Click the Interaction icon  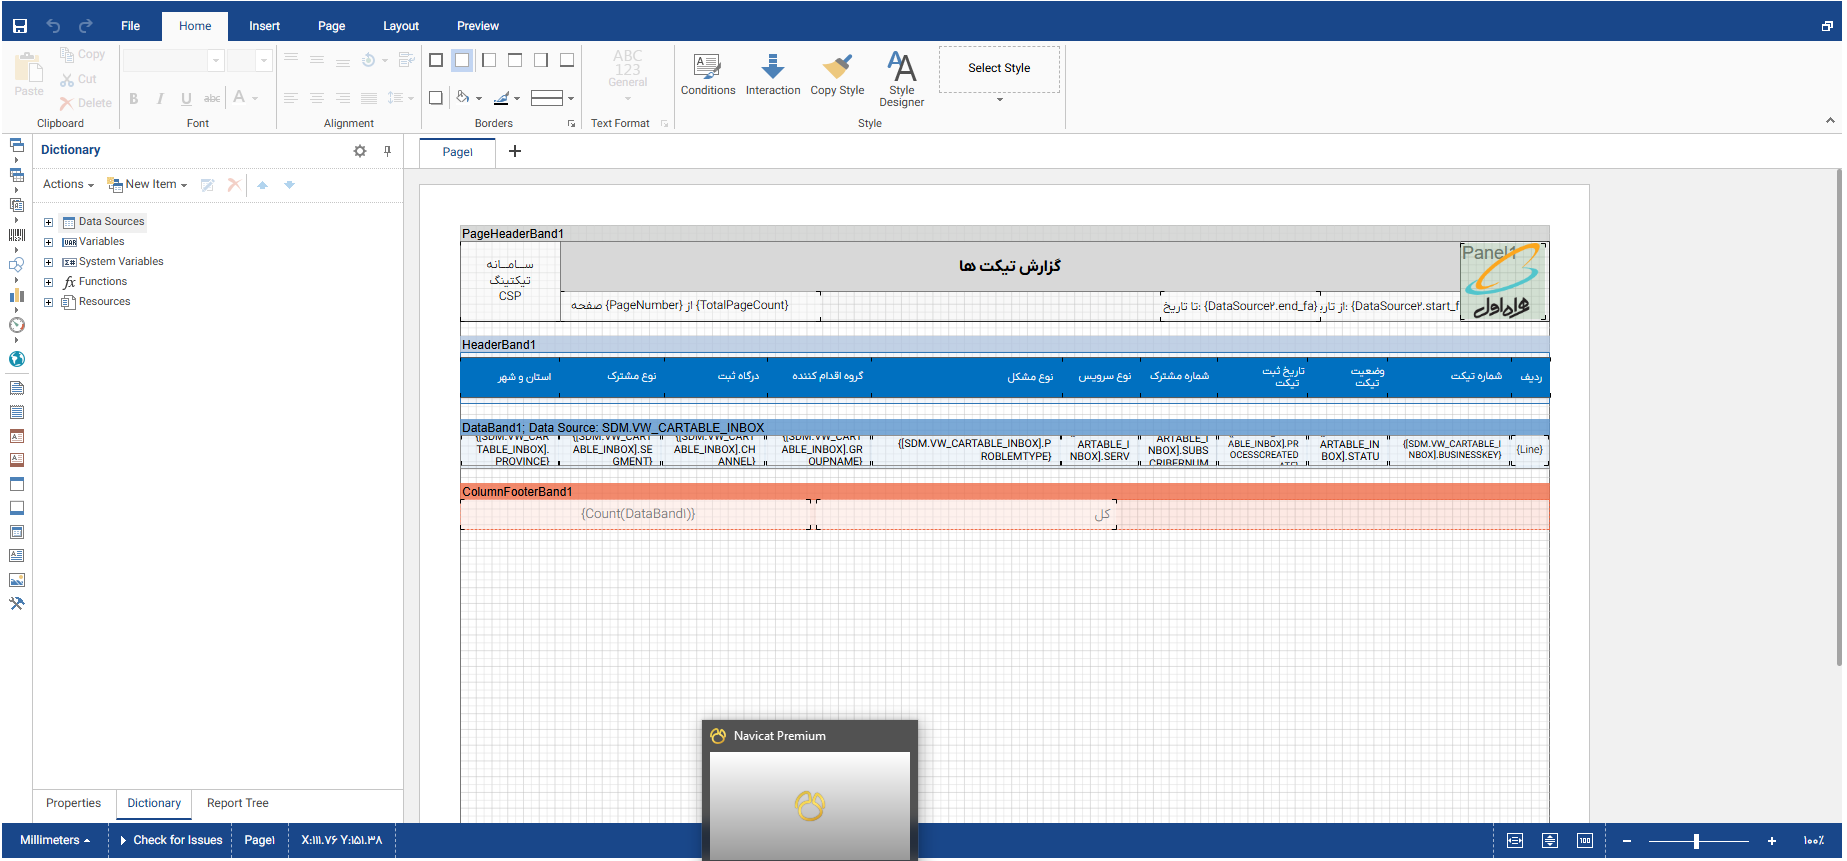coord(772,75)
